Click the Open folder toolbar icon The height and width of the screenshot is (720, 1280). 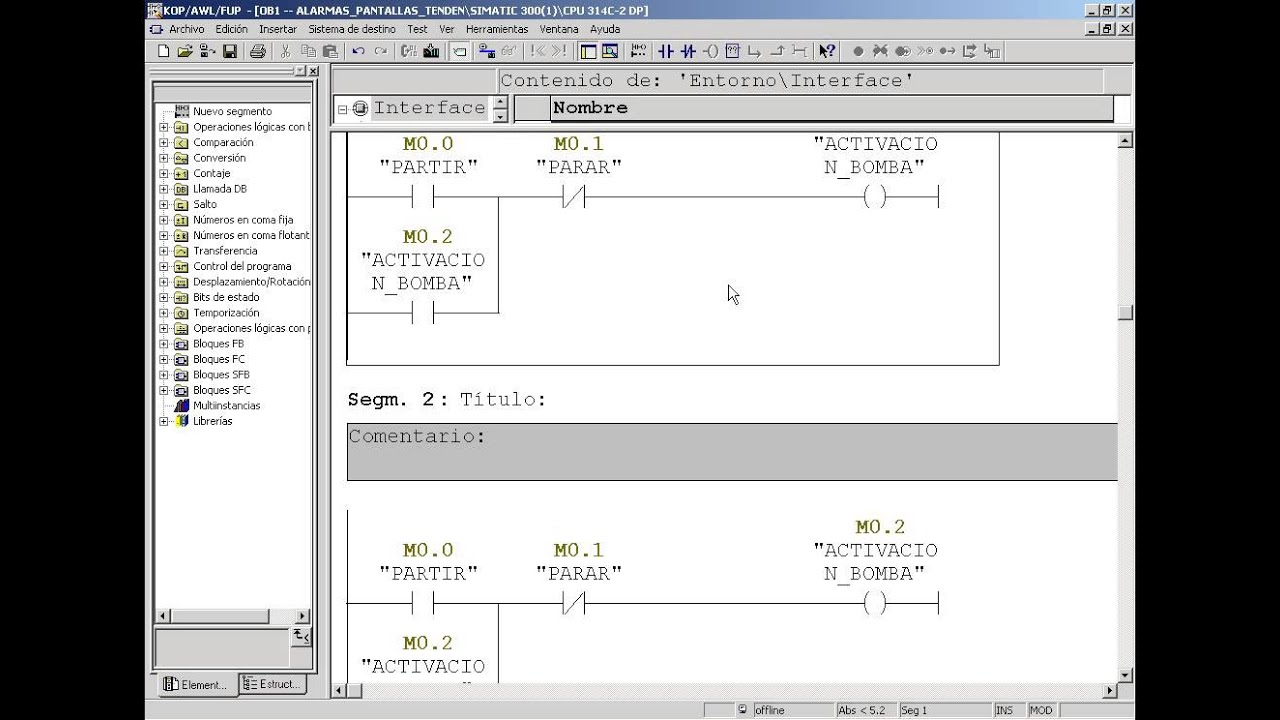184,51
